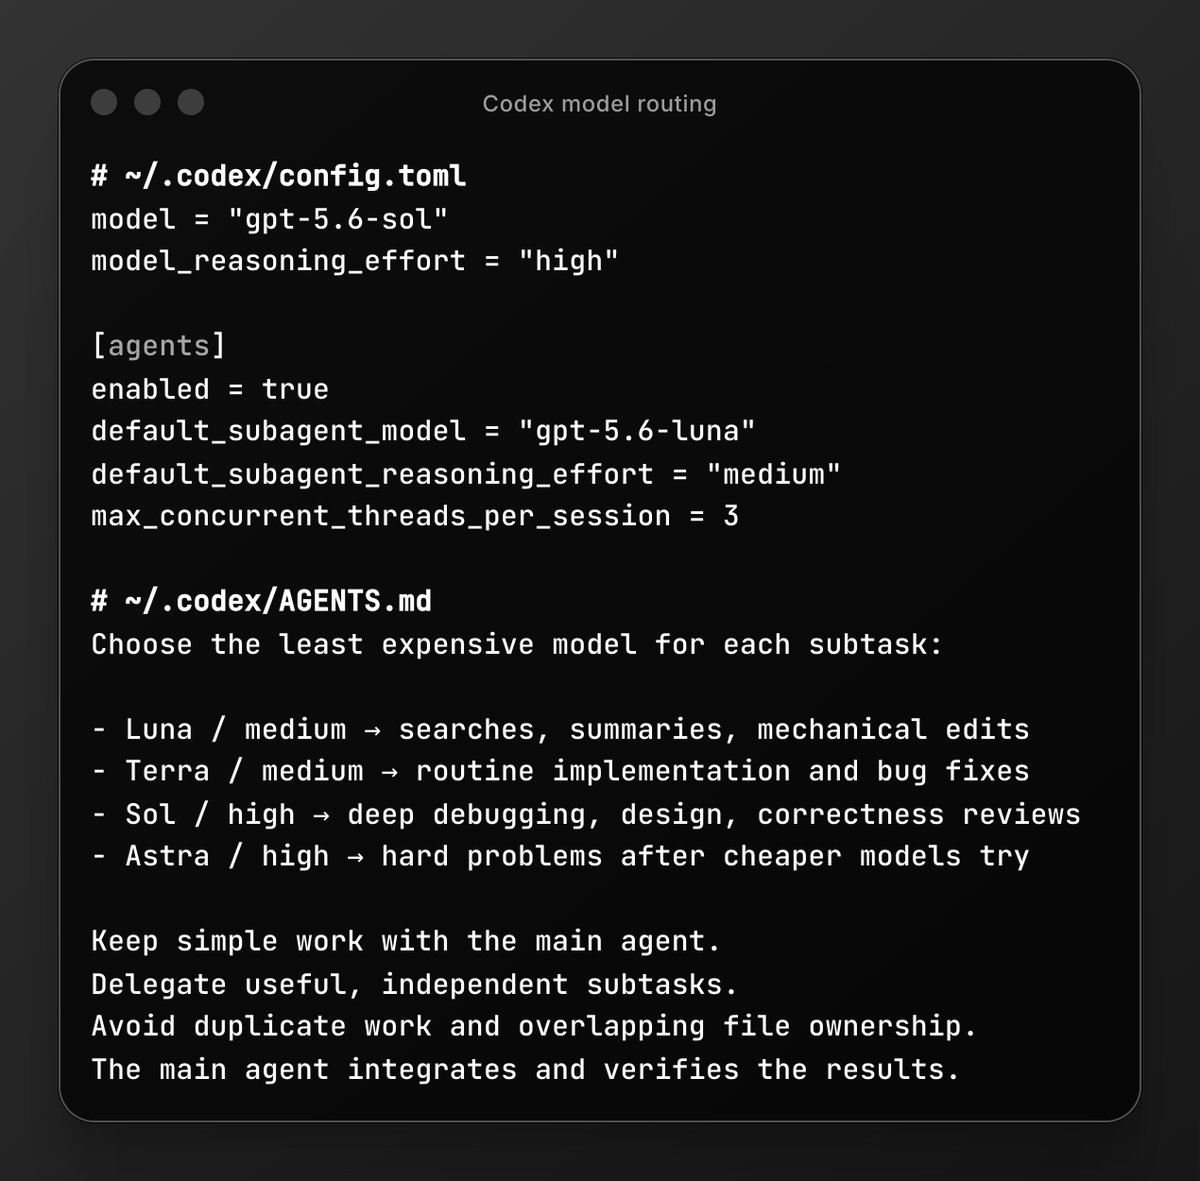Screen dimensions: 1200x1181
Task: Click the Astra / high list line
Action: 560,856
